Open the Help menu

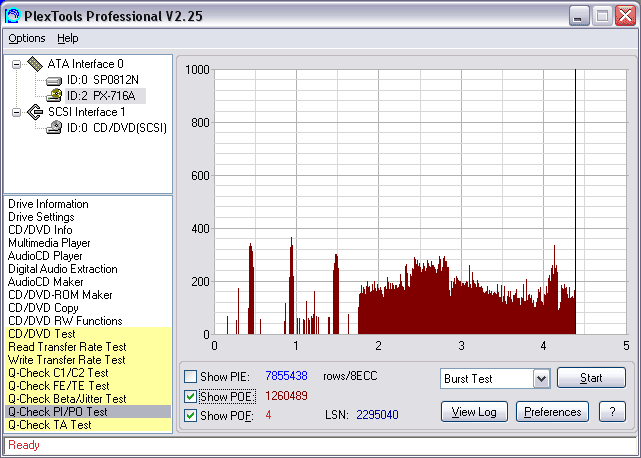(67, 38)
